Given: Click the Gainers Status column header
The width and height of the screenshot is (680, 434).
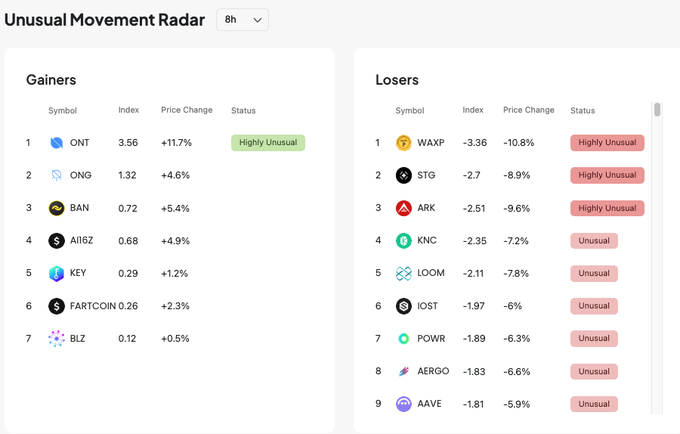Looking at the screenshot, I should [243, 110].
